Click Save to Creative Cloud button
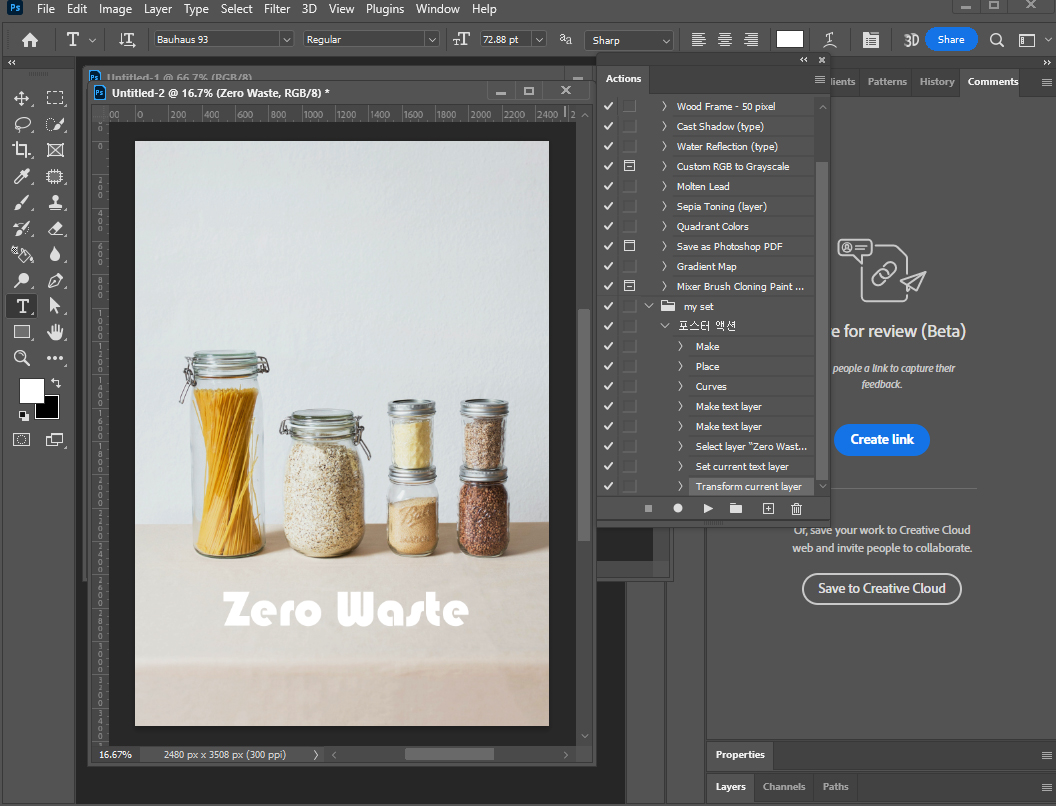The width and height of the screenshot is (1056, 806). pyautogui.click(x=881, y=589)
